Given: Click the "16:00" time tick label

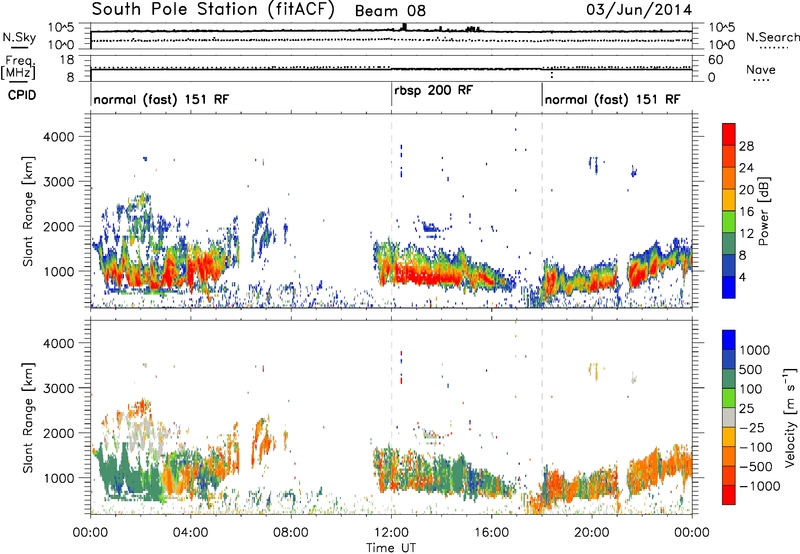Looking at the screenshot, I should point(491,533).
